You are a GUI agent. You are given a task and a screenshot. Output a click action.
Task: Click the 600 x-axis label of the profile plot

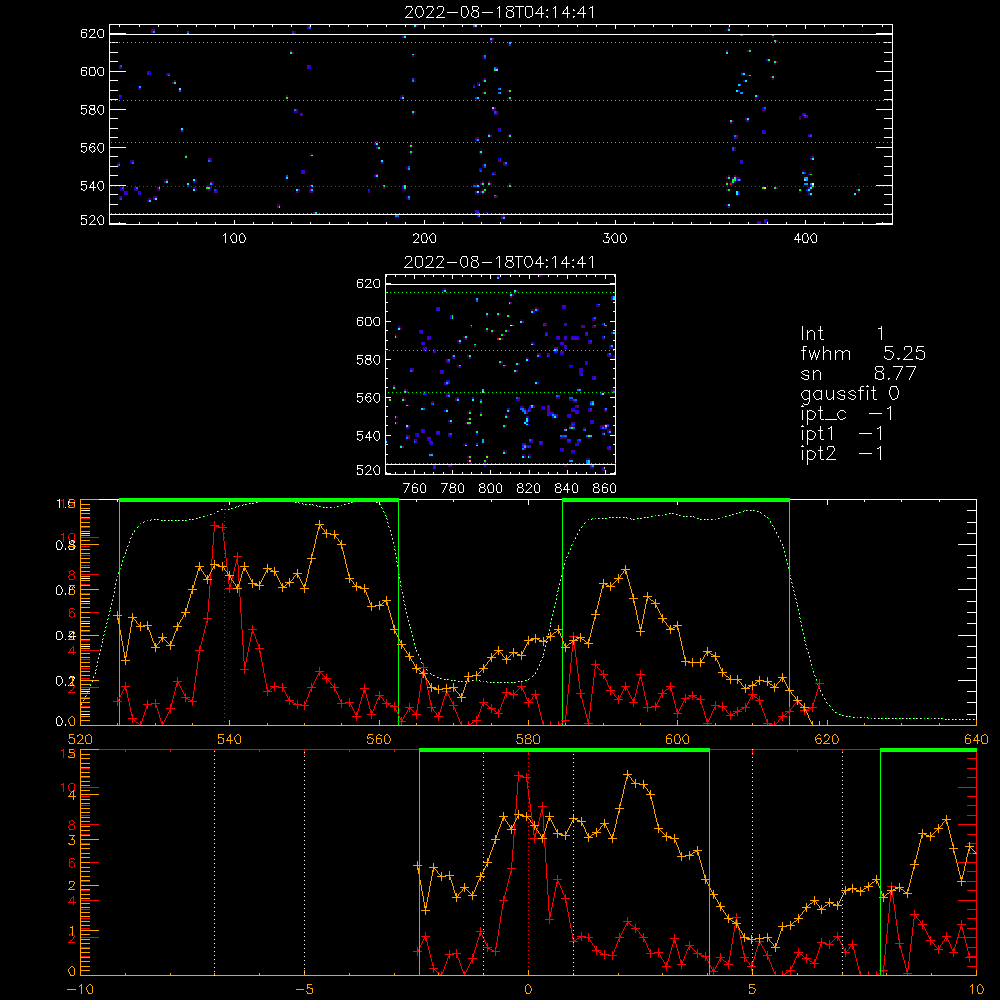pyautogui.click(x=677, y=739)
